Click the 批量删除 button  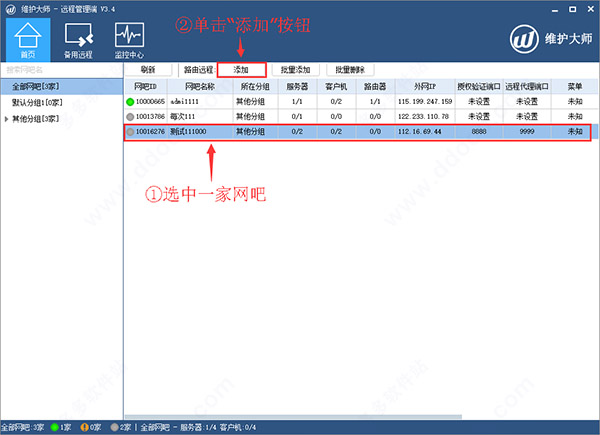pos(350,70)
